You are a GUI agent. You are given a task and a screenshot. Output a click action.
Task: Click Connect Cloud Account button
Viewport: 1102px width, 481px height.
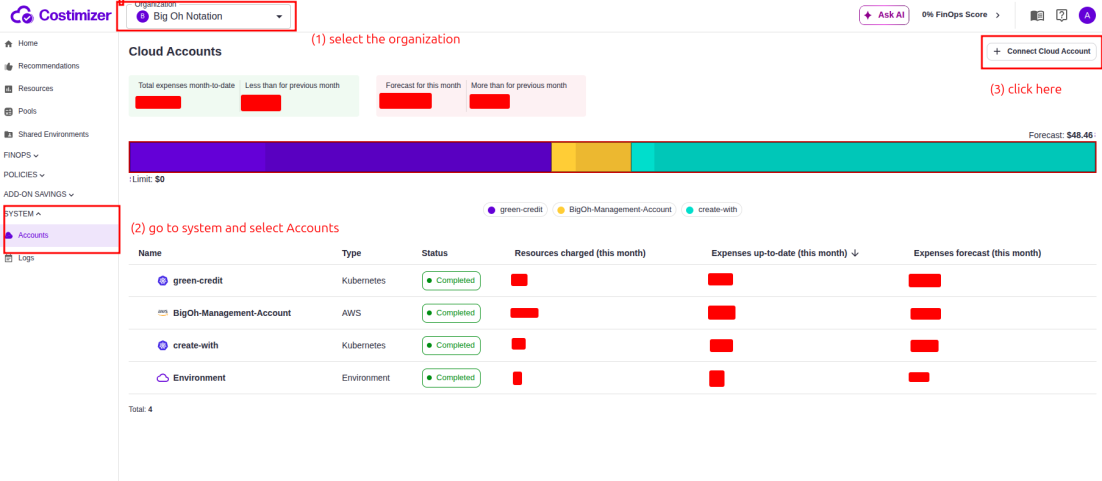coord(1042,51)
